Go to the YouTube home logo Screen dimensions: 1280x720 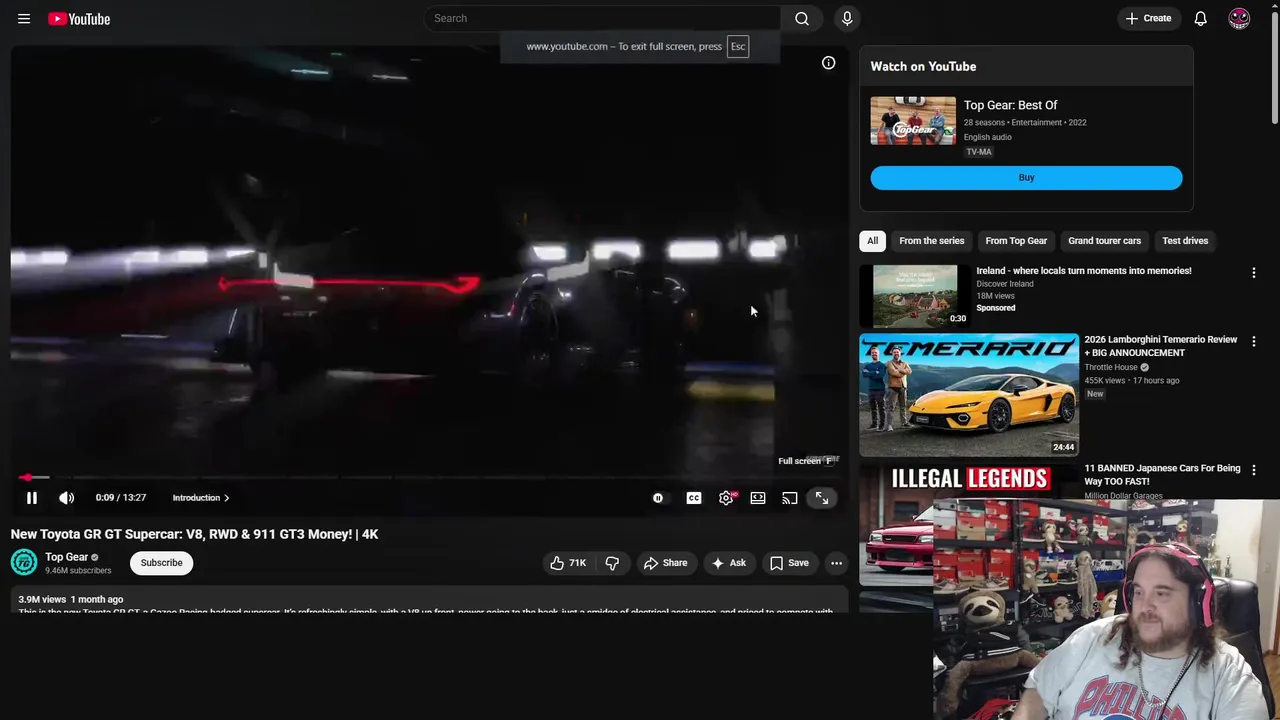pos(79,18)
